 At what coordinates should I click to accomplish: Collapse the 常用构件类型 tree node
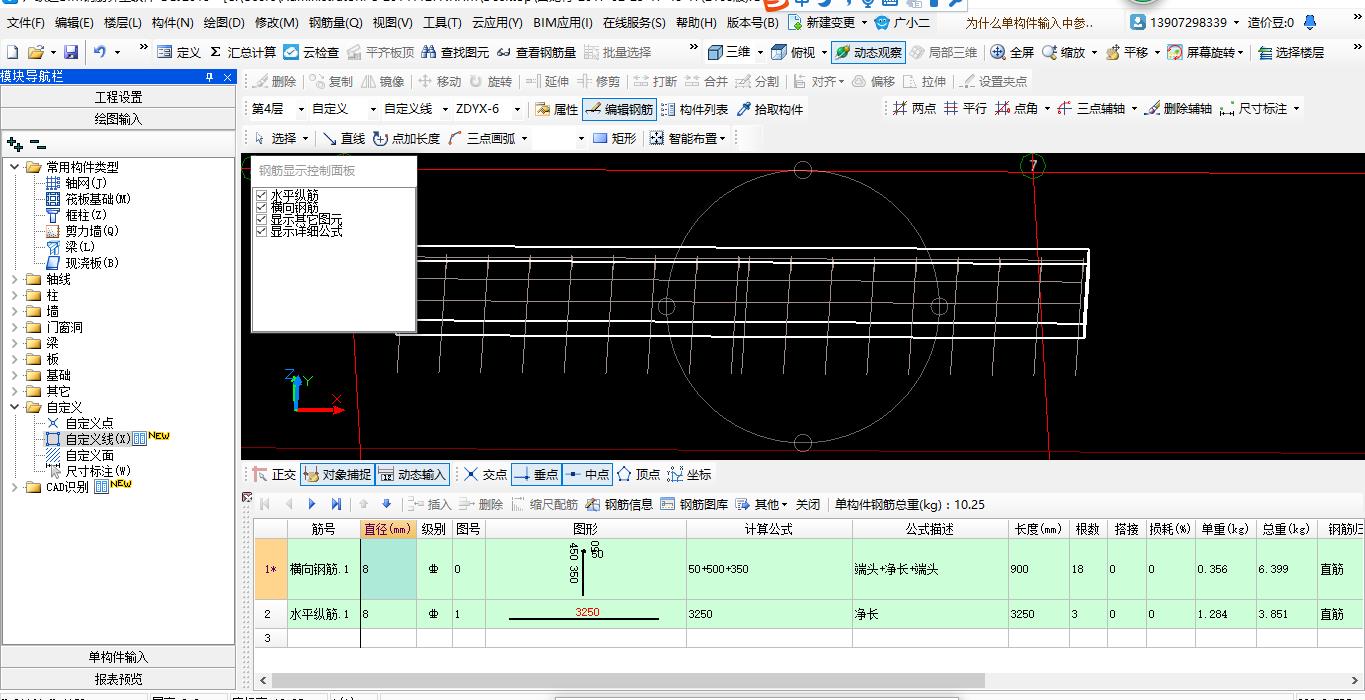pyautogui.click(x=14, y=167)
